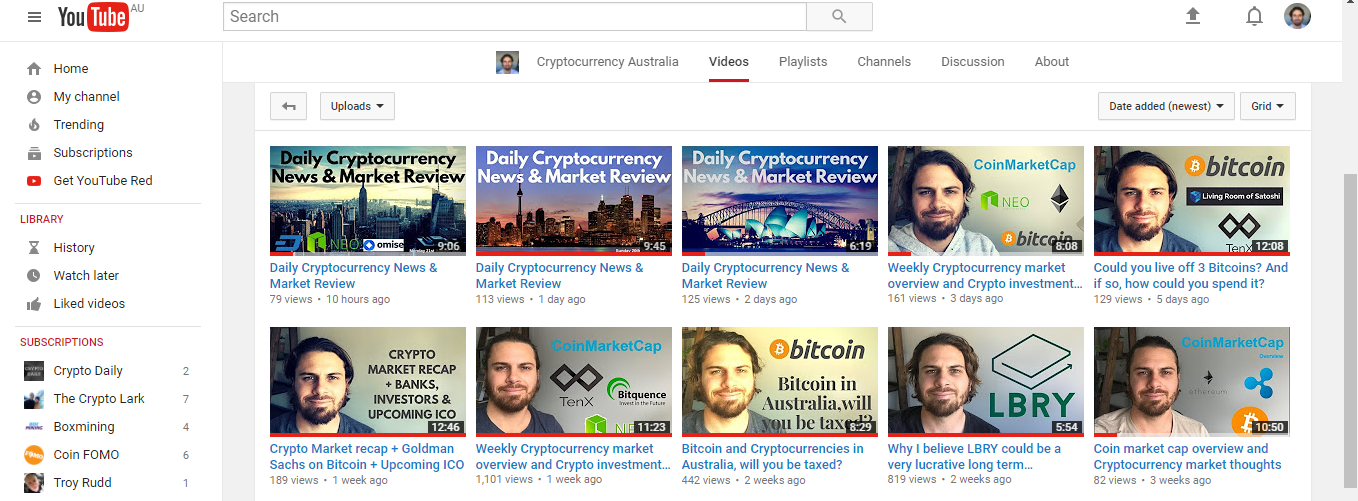This screenshot has width=1358, height=501.
Task: Open the account avatar menu
Action: pyautogui.click(x=1297, y=16)
